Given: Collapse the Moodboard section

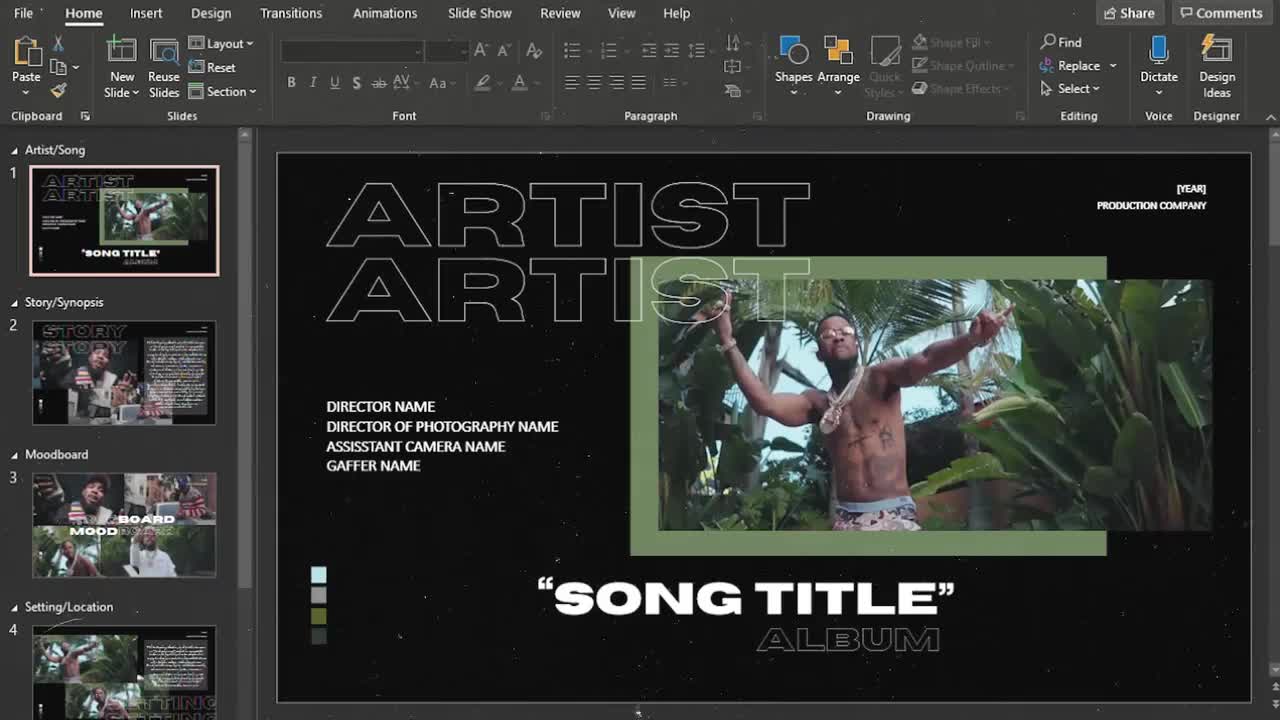Looking at the screenshot, I should coord(15,455).
